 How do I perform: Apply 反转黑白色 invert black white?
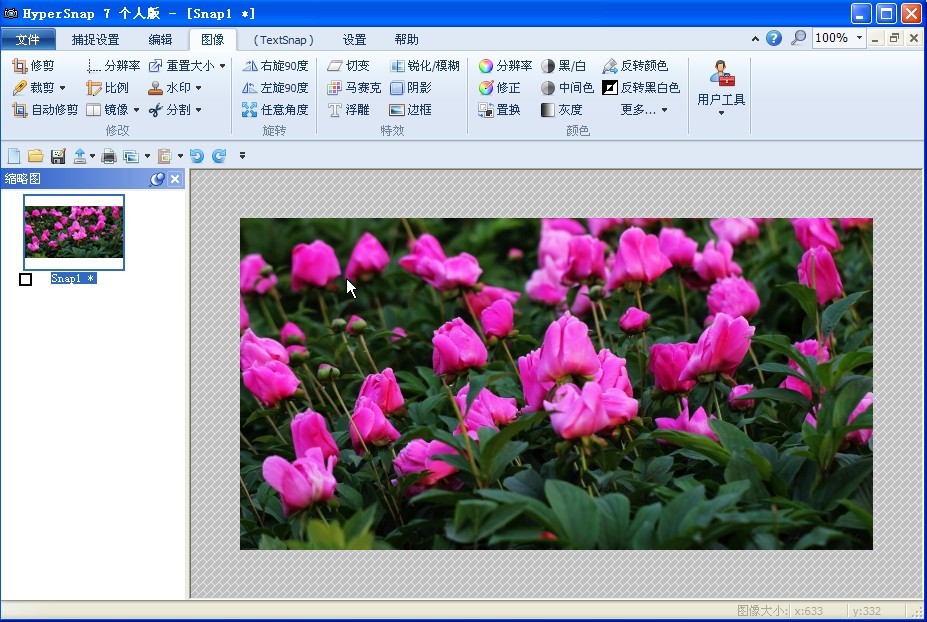pos(641,88)
